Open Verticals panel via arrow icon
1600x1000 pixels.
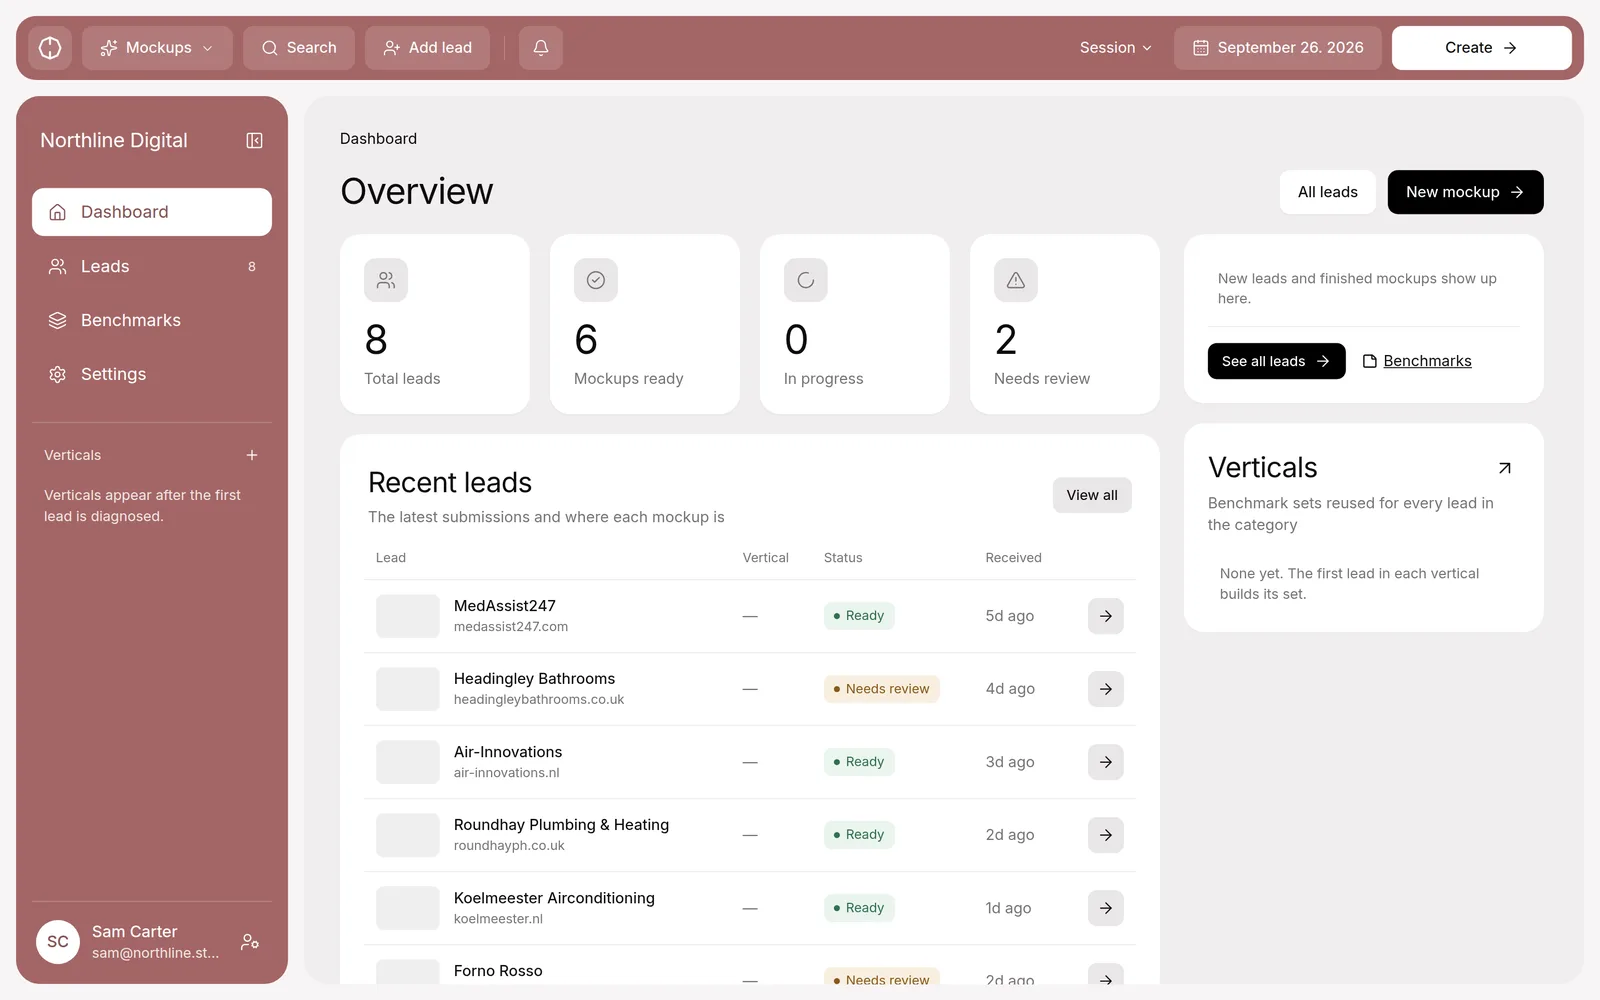(x=1505, y=468)
